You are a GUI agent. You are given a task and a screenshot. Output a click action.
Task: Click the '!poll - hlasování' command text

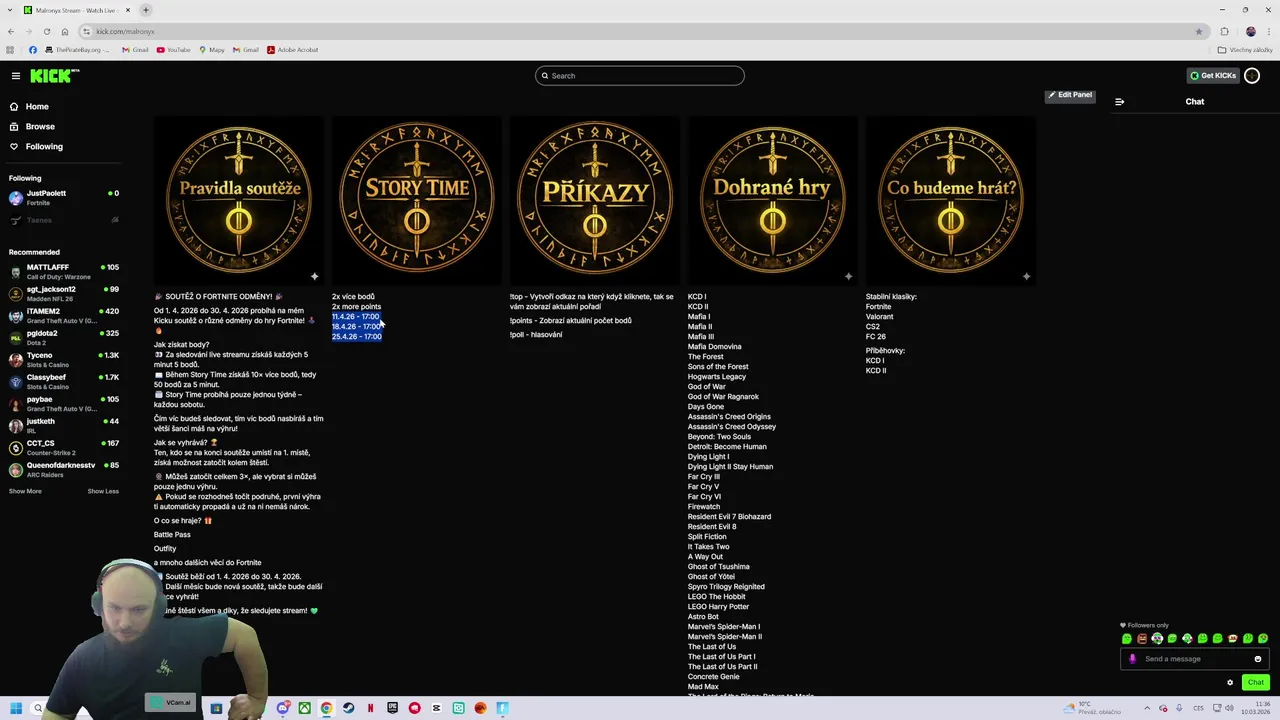pyautogui.click(x=536, y=335)
